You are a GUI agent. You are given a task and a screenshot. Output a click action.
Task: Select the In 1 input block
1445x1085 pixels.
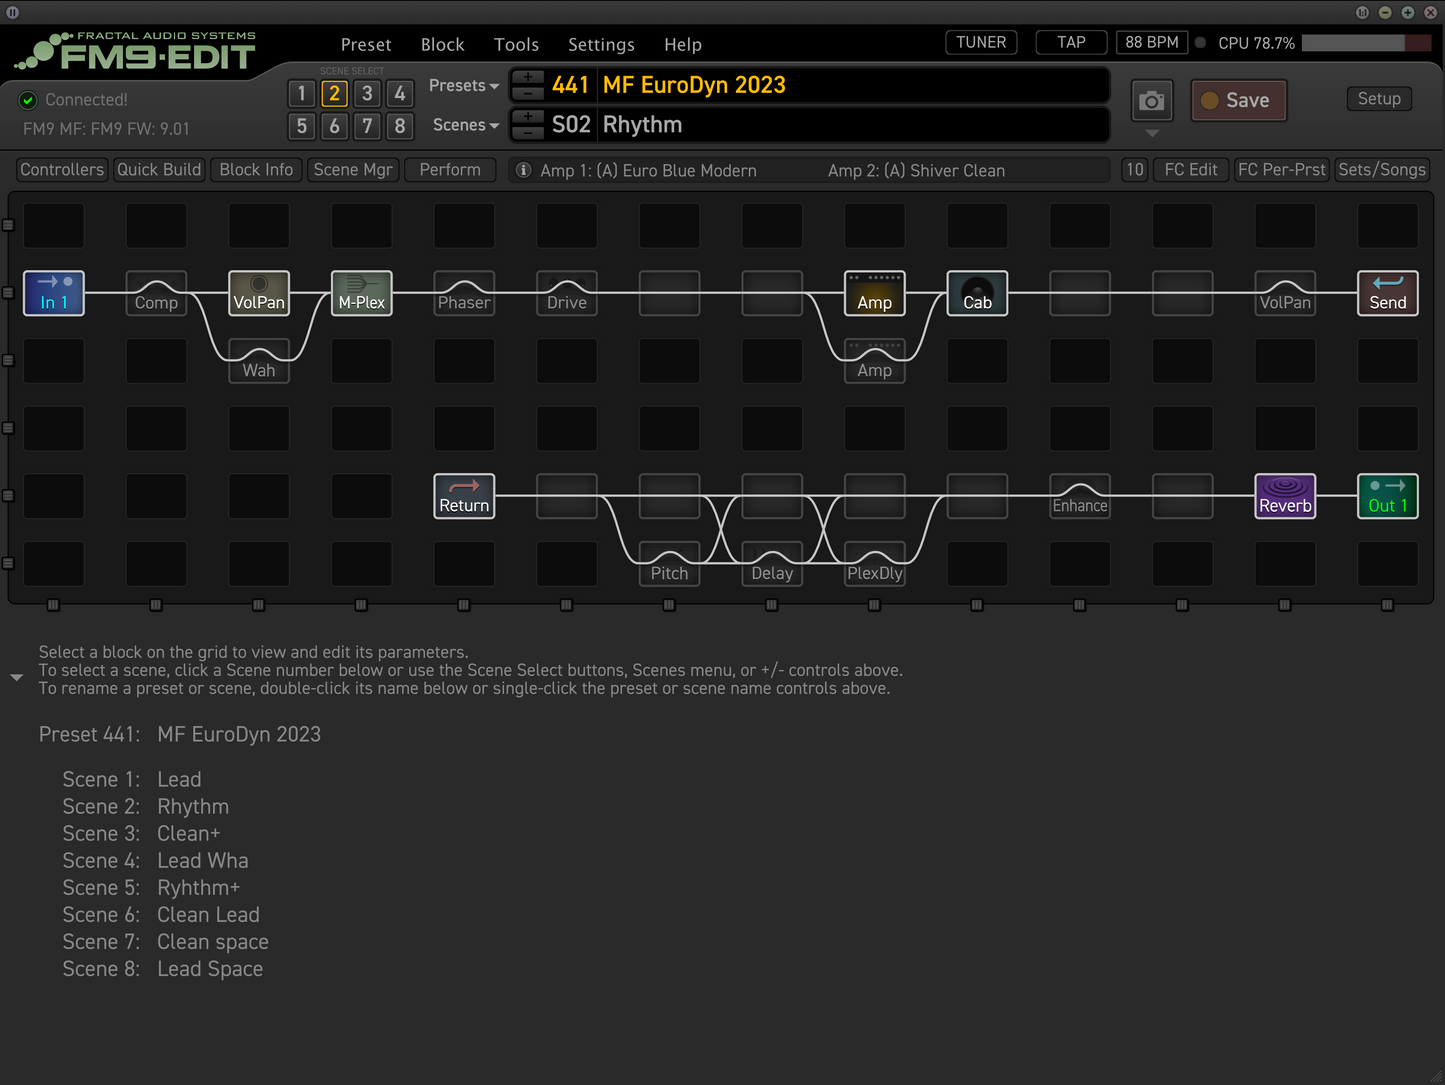pyautogui.click(x=54, y=293)
